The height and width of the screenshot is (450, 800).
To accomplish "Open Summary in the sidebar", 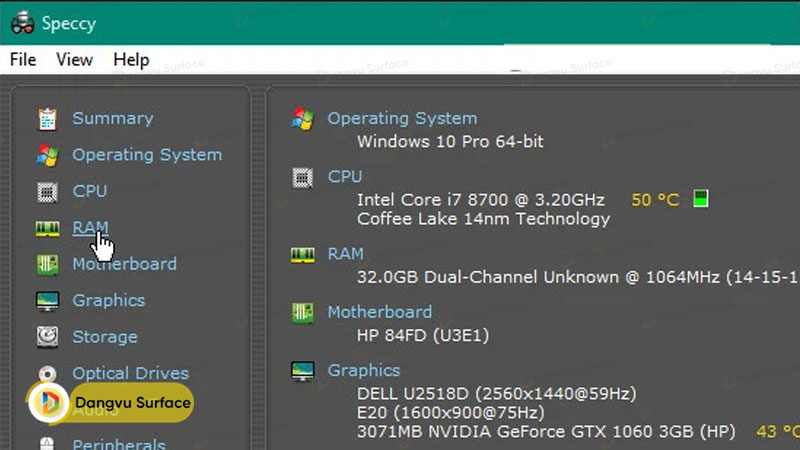I will click(x=113, y=118).
